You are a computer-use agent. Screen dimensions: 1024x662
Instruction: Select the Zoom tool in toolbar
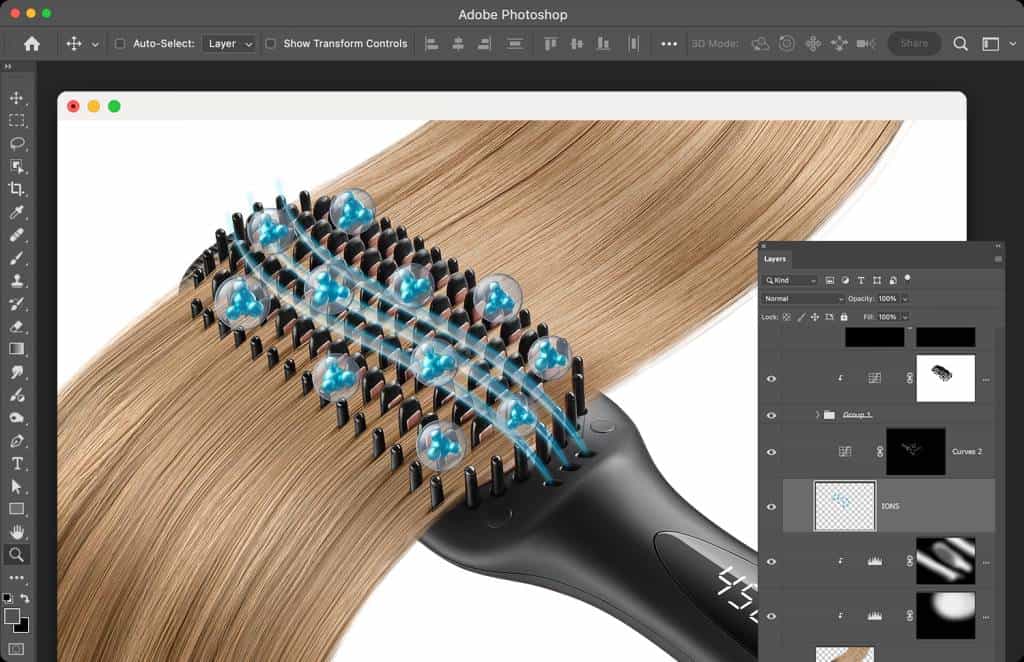16,555
